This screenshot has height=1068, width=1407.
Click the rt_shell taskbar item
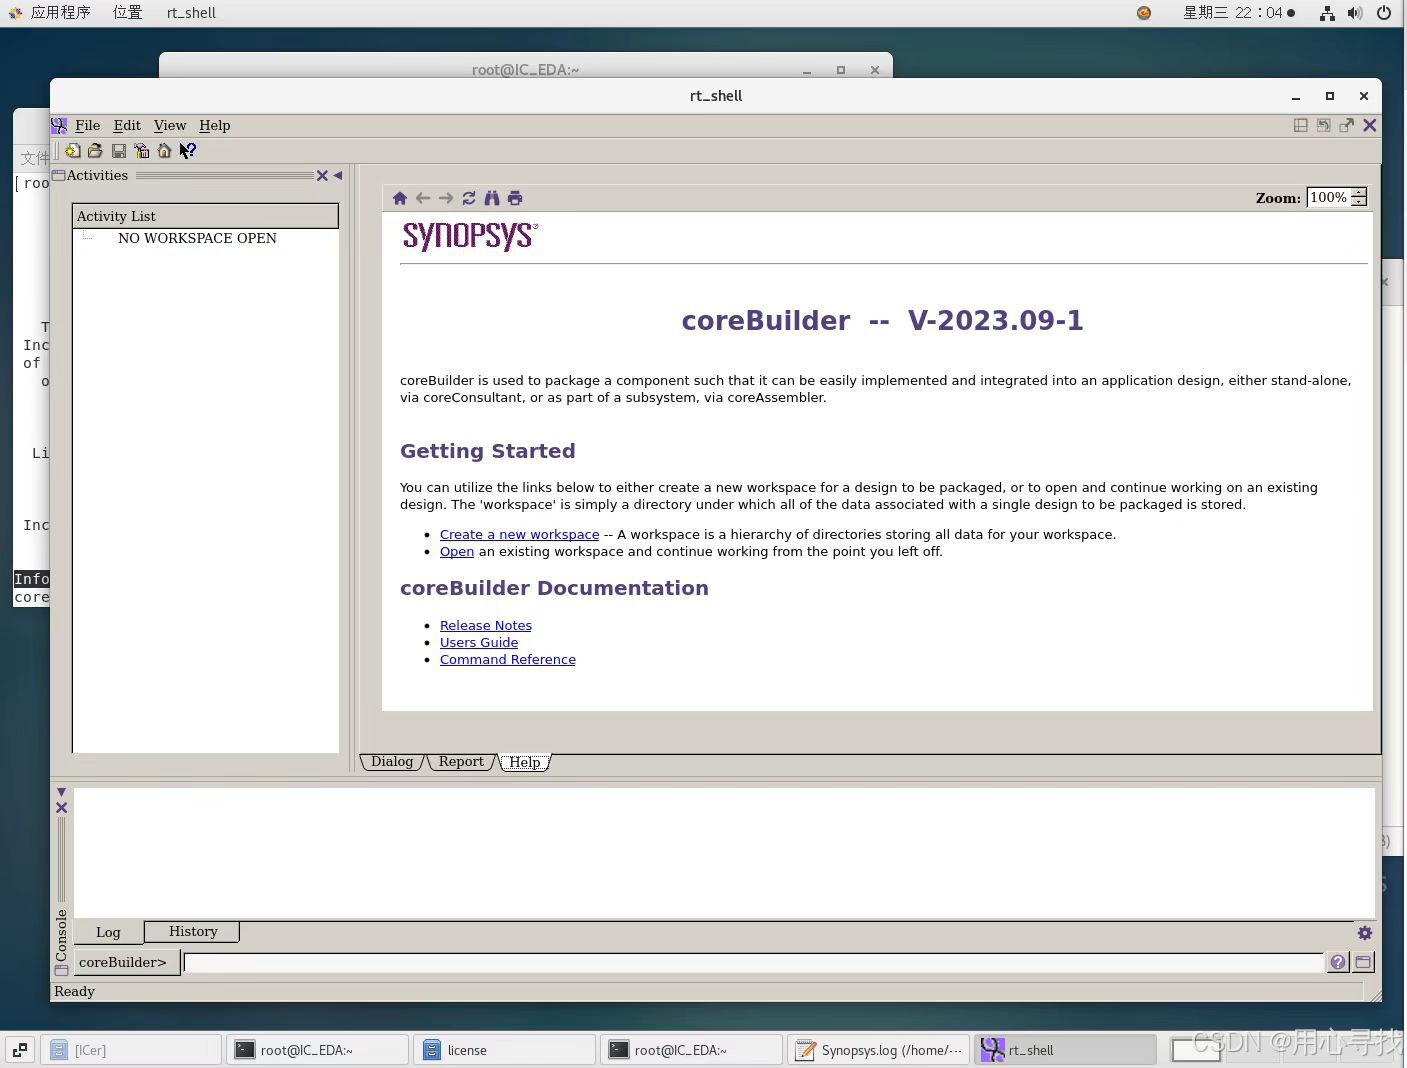point(1065,1050)
